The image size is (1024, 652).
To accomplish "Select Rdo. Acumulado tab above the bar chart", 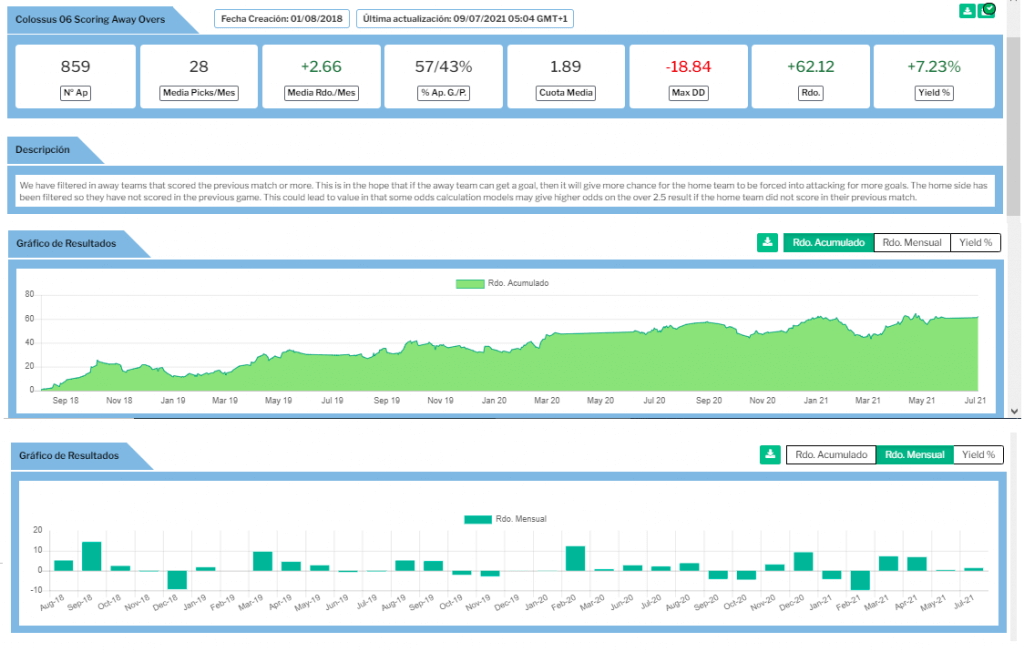I will [830, 455].
